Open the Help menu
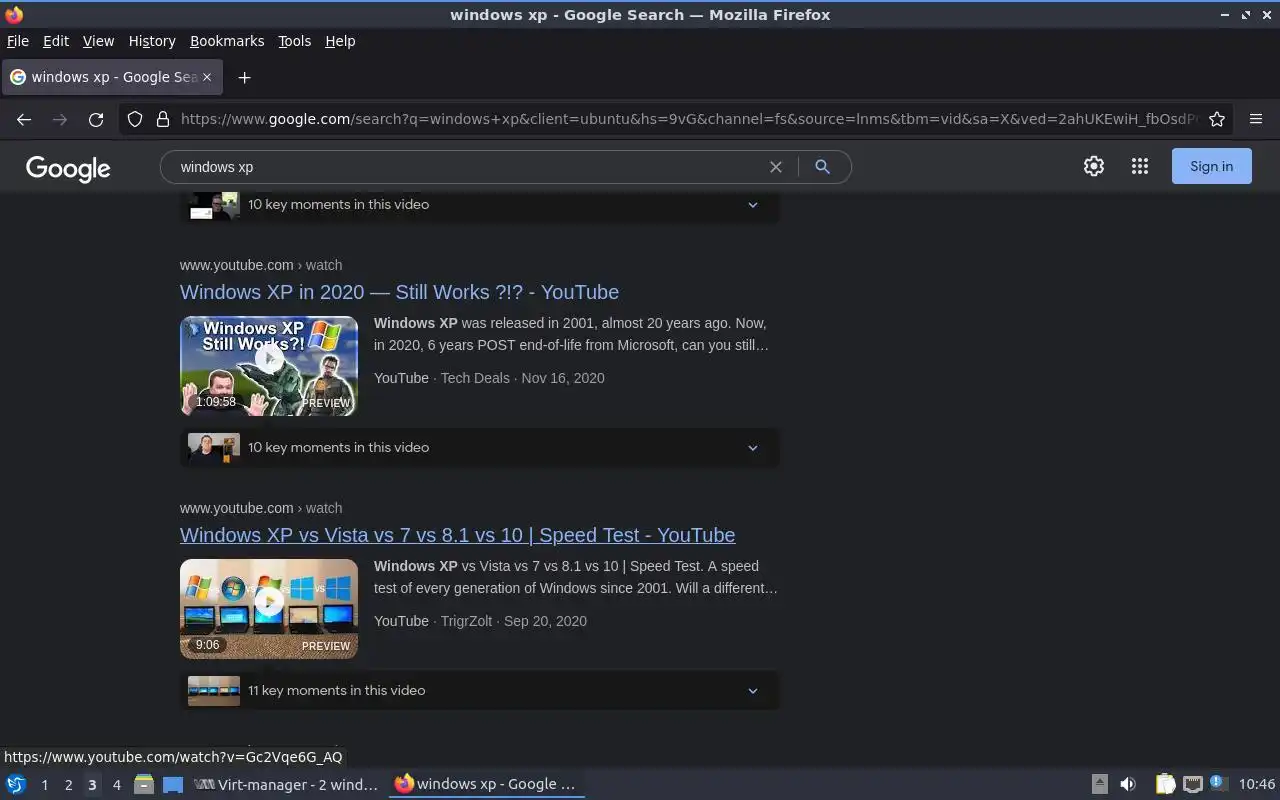Viewport: 1280px width, 800px height. click(340, 41)
